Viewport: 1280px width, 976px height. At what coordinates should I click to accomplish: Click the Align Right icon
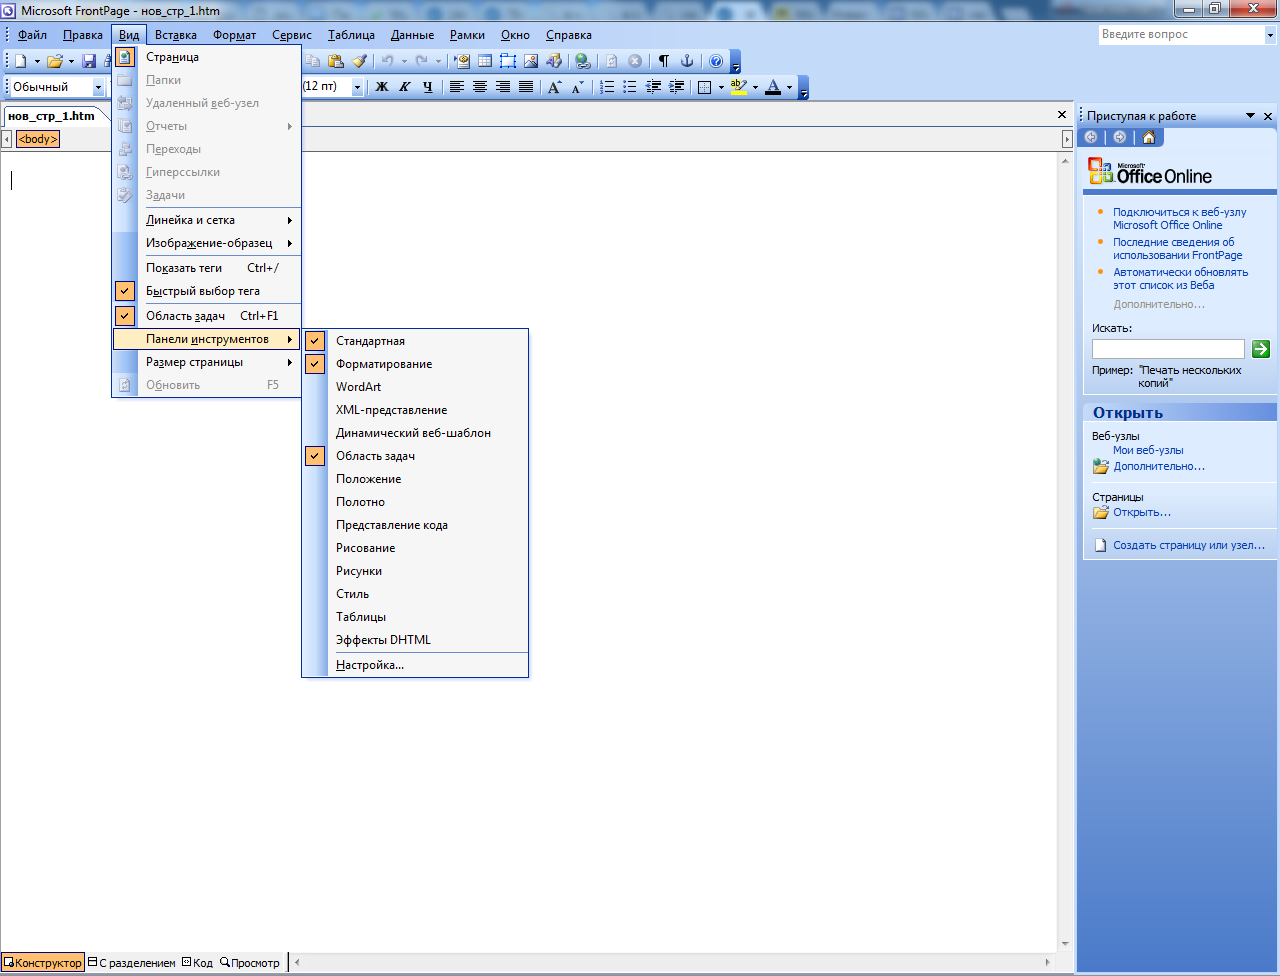[x=503, y=87]
